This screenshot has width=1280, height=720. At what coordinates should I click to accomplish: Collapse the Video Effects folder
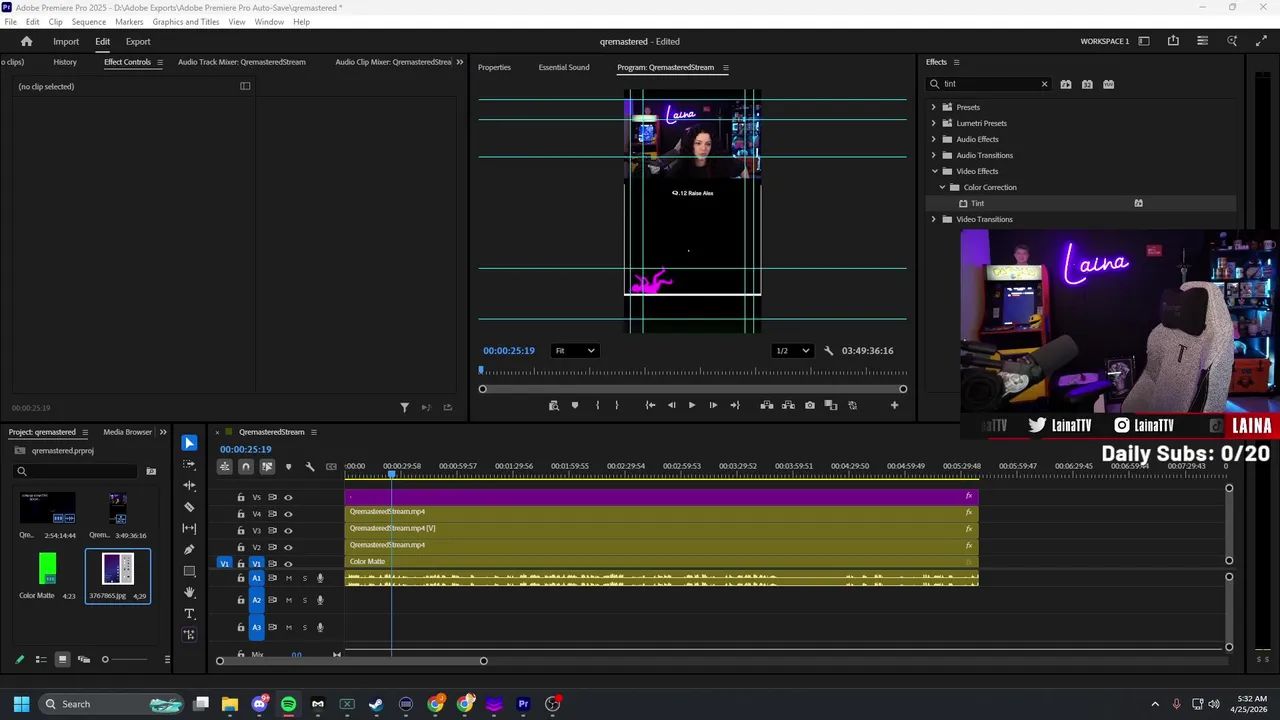click(x=934, y=171)
